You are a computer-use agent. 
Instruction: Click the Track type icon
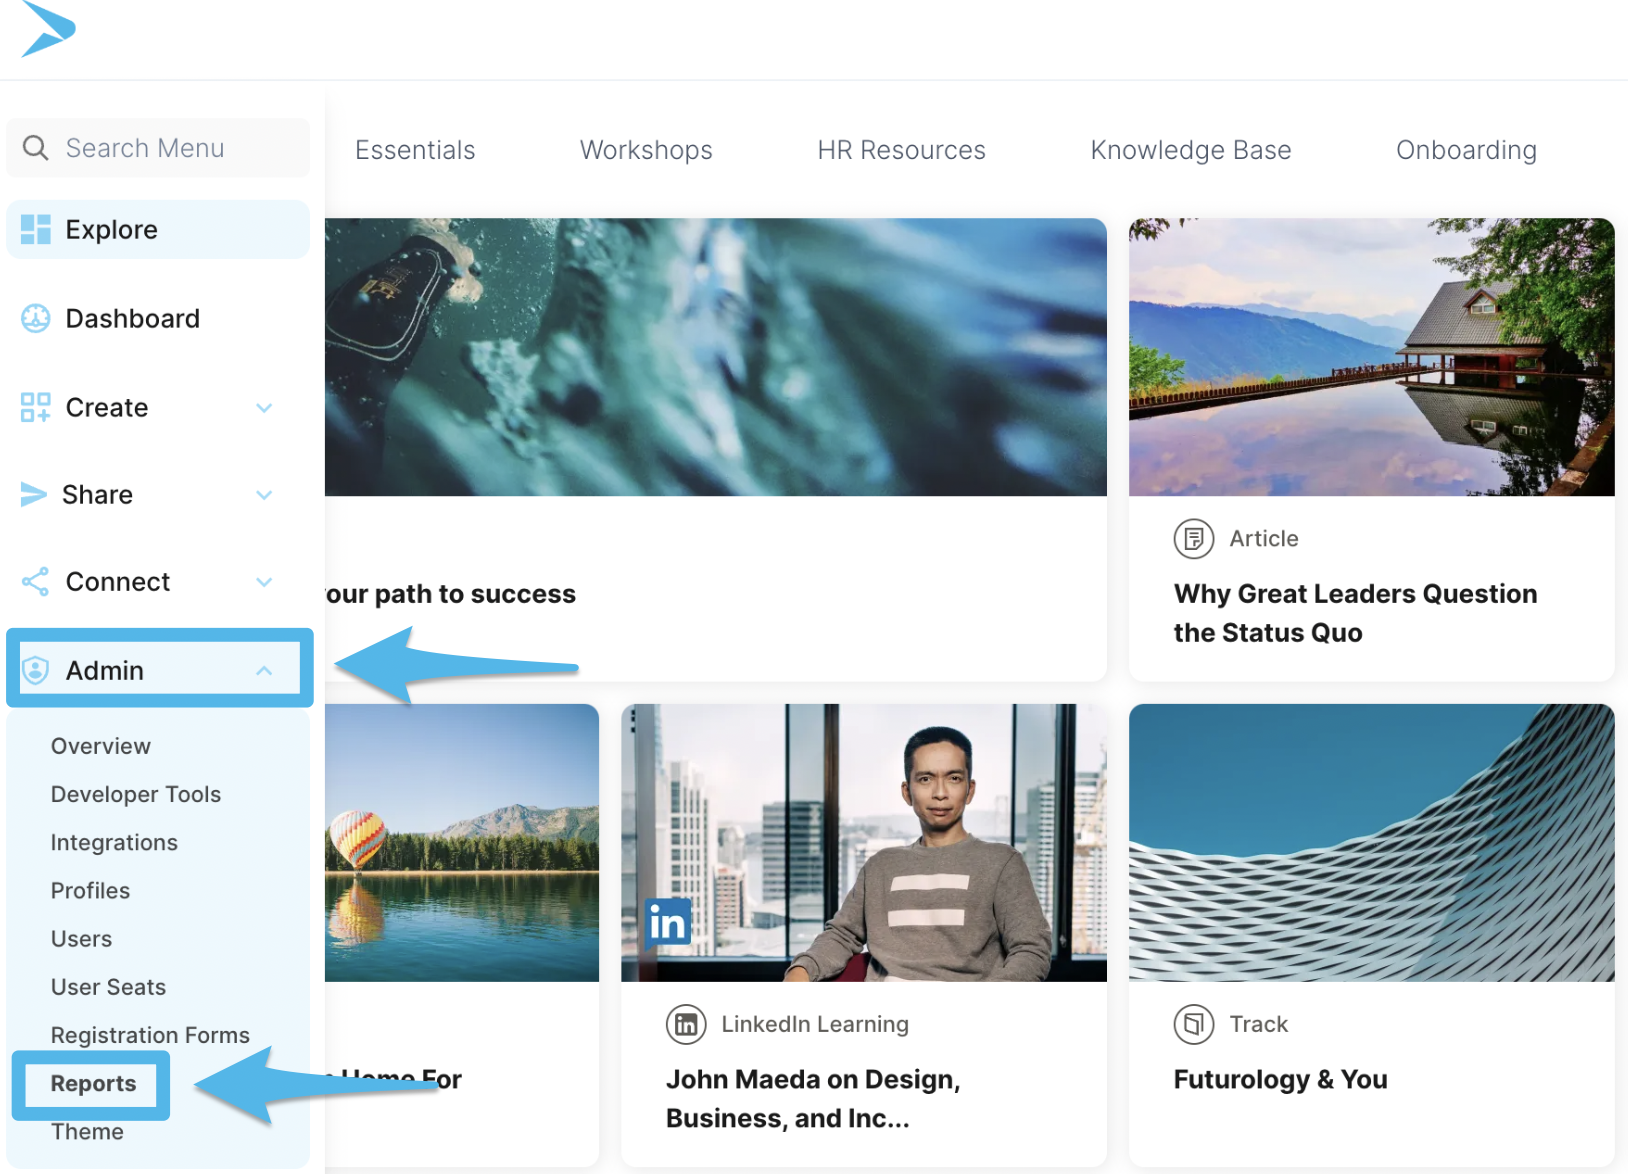pos(1194,1024)
